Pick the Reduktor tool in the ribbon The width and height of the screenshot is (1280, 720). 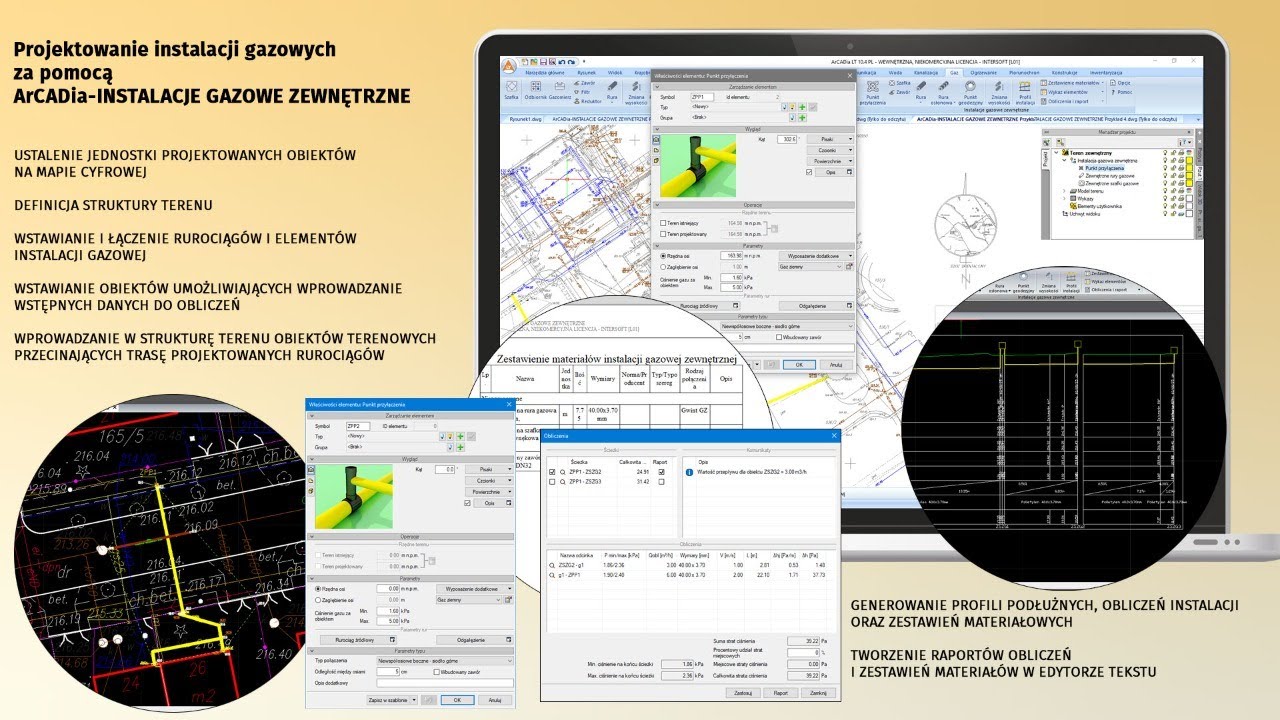[588, 101]
